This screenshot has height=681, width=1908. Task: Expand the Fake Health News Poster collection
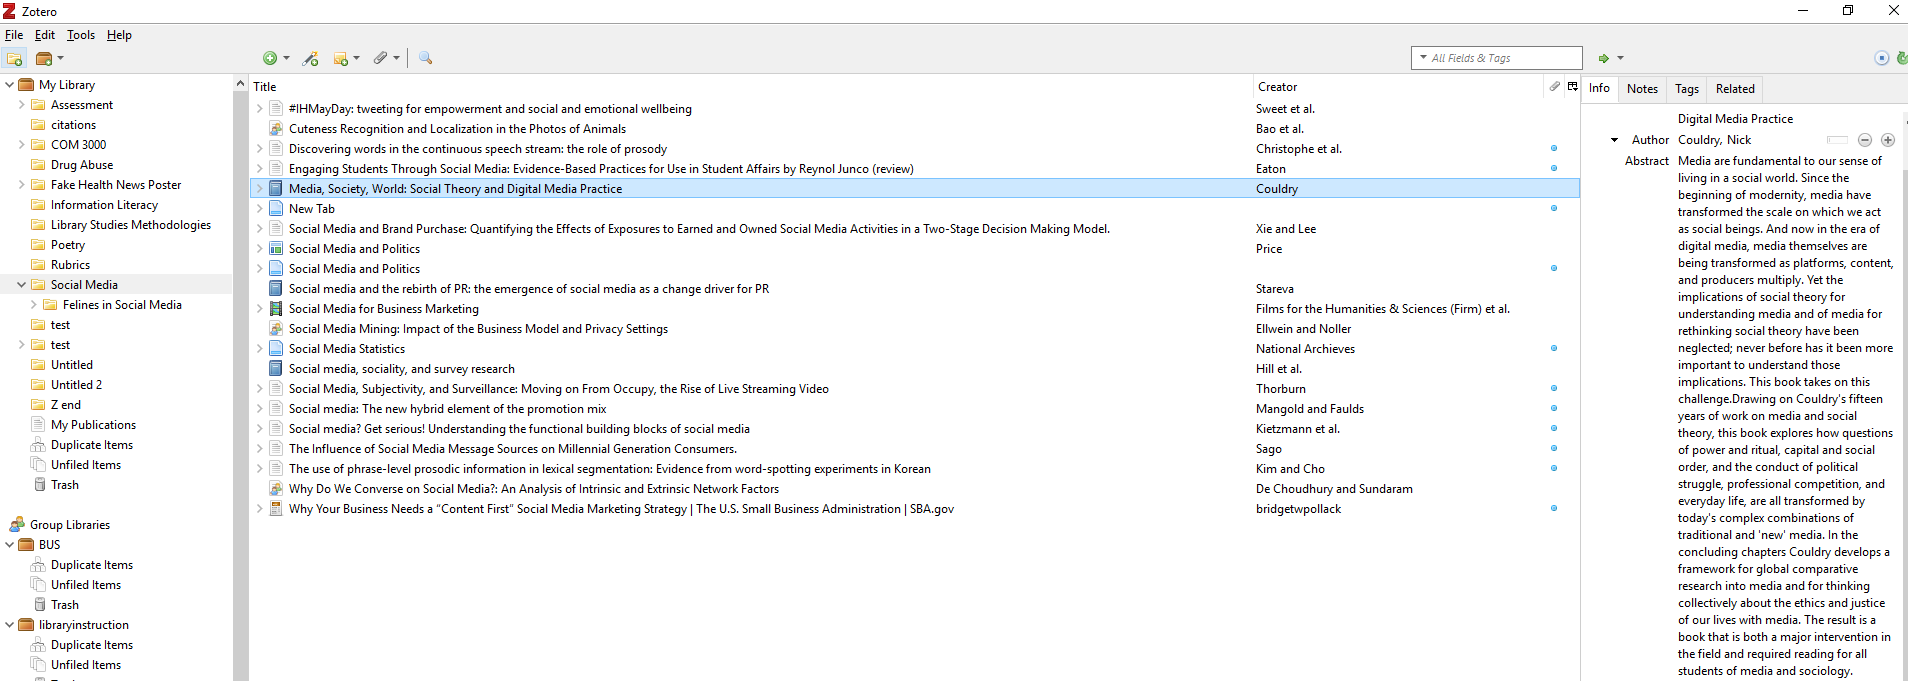tap(21, 185)
